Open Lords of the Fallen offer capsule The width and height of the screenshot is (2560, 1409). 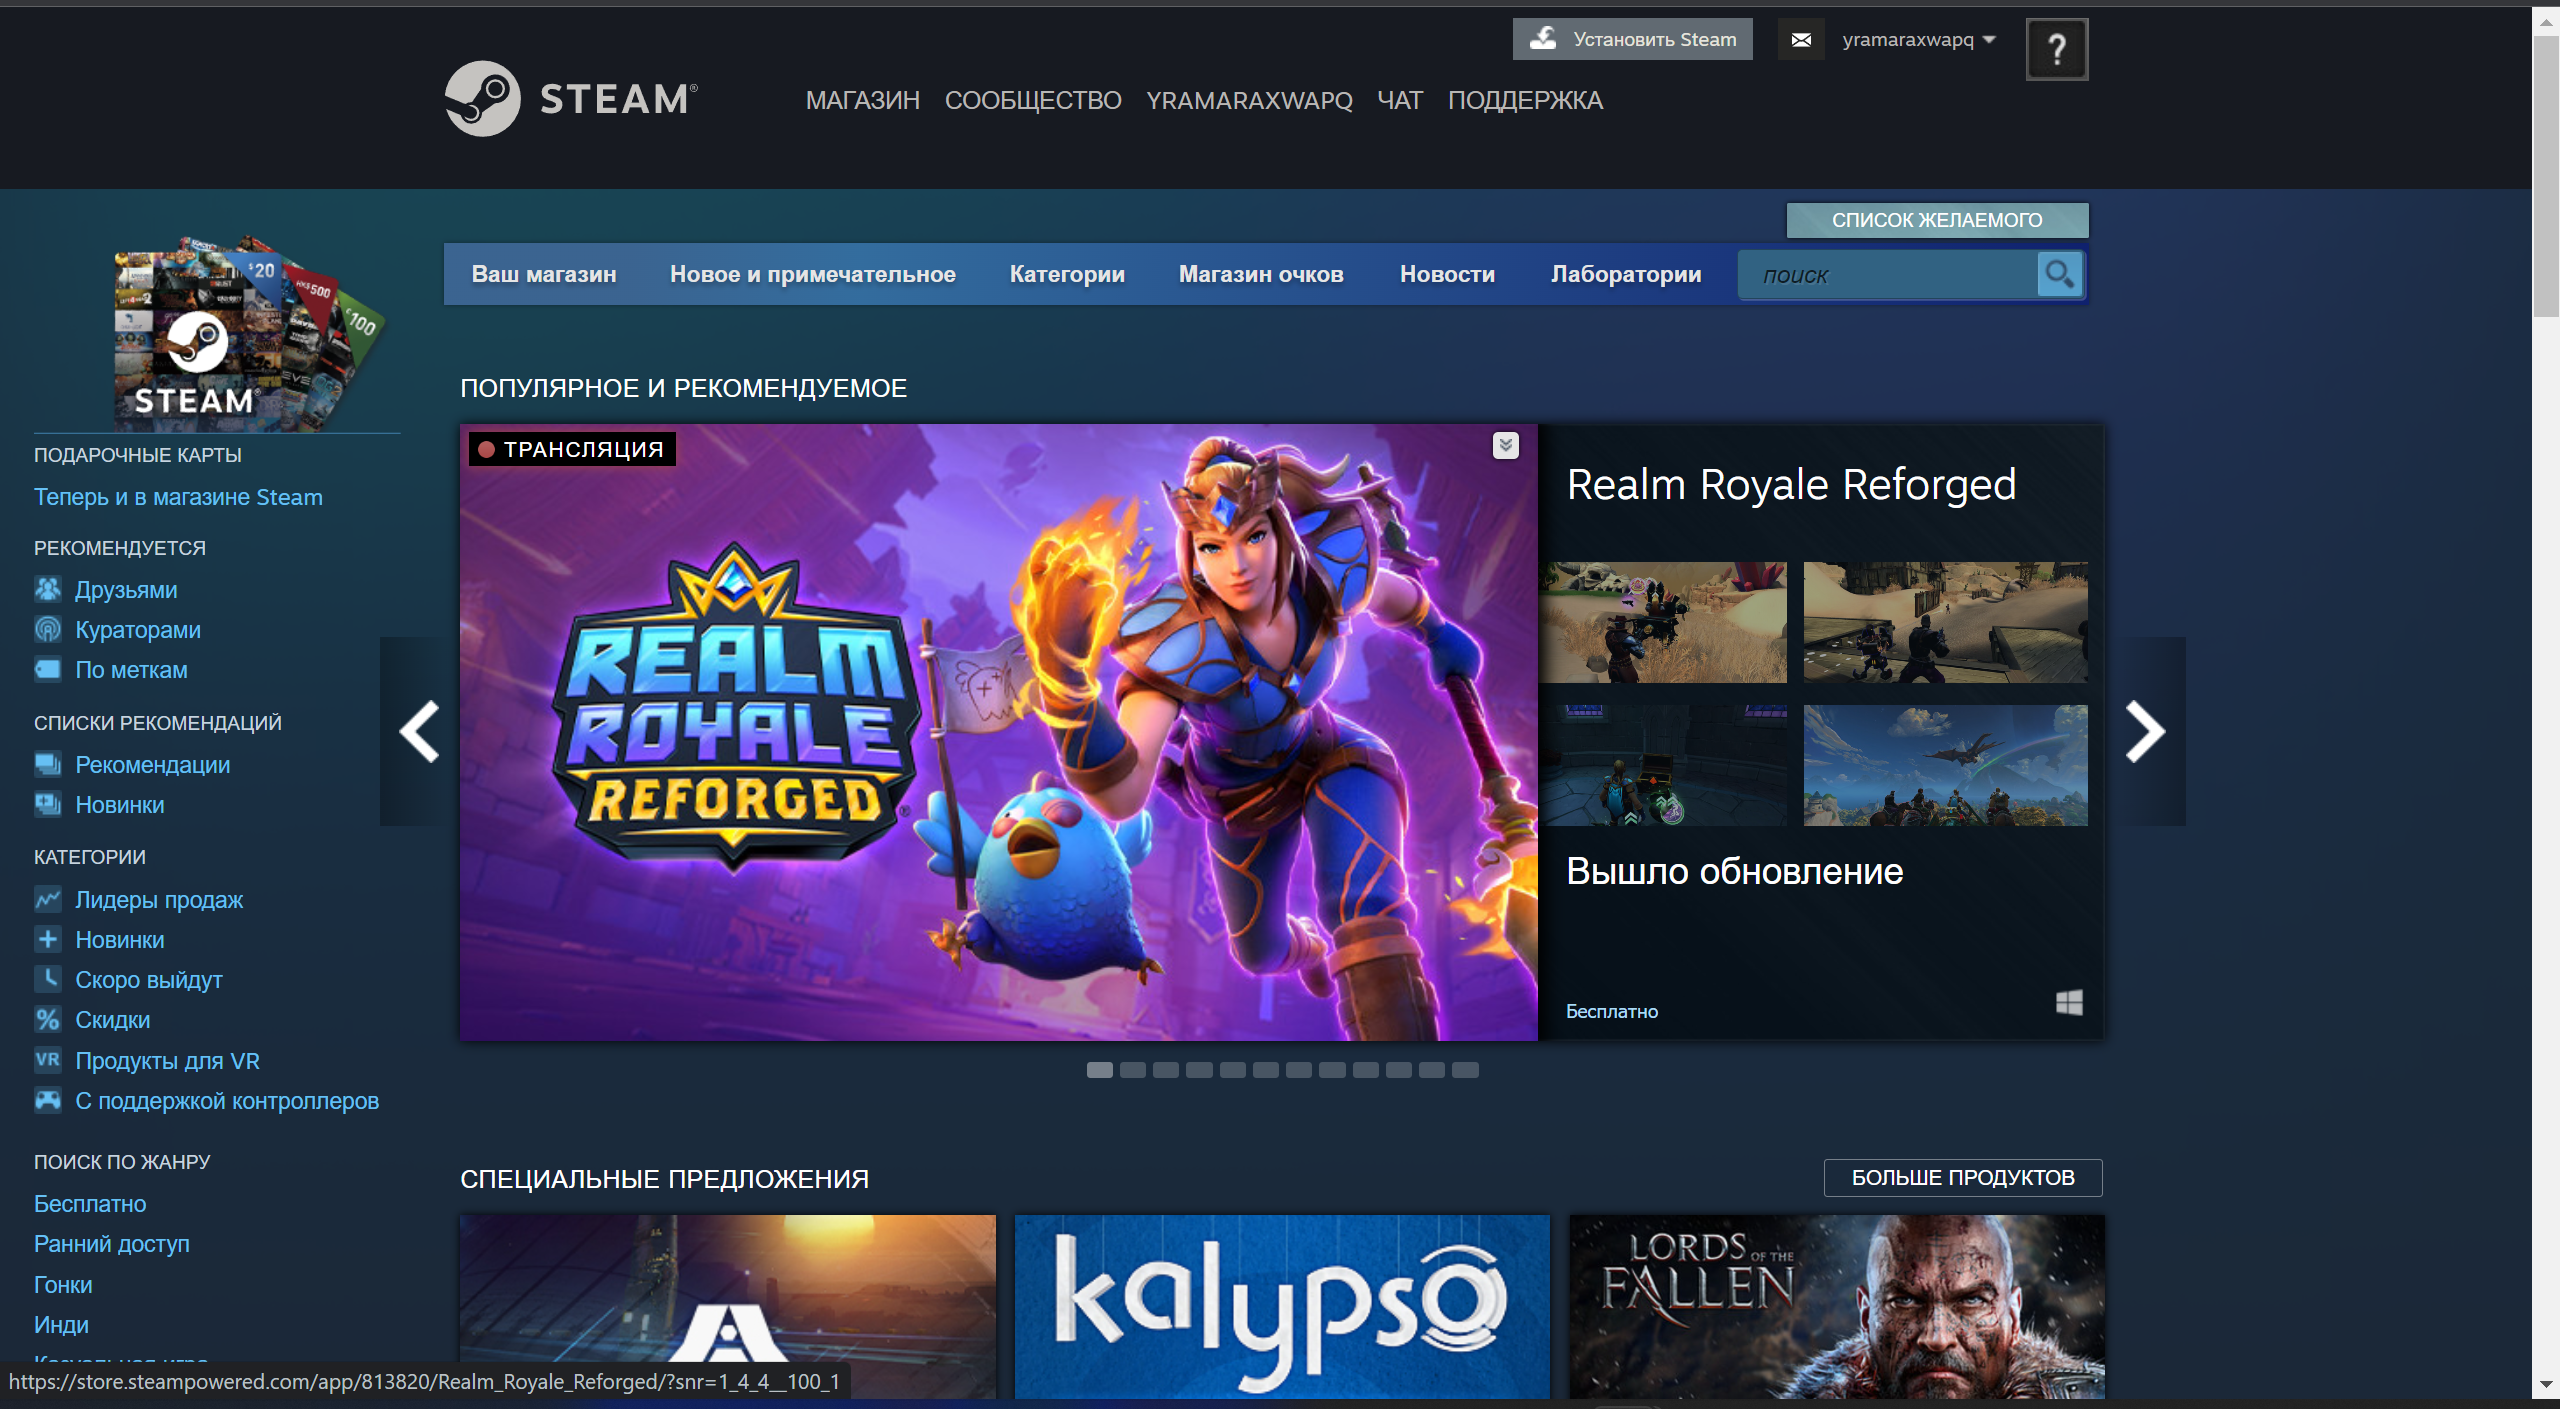[x=1836, y=1306]
